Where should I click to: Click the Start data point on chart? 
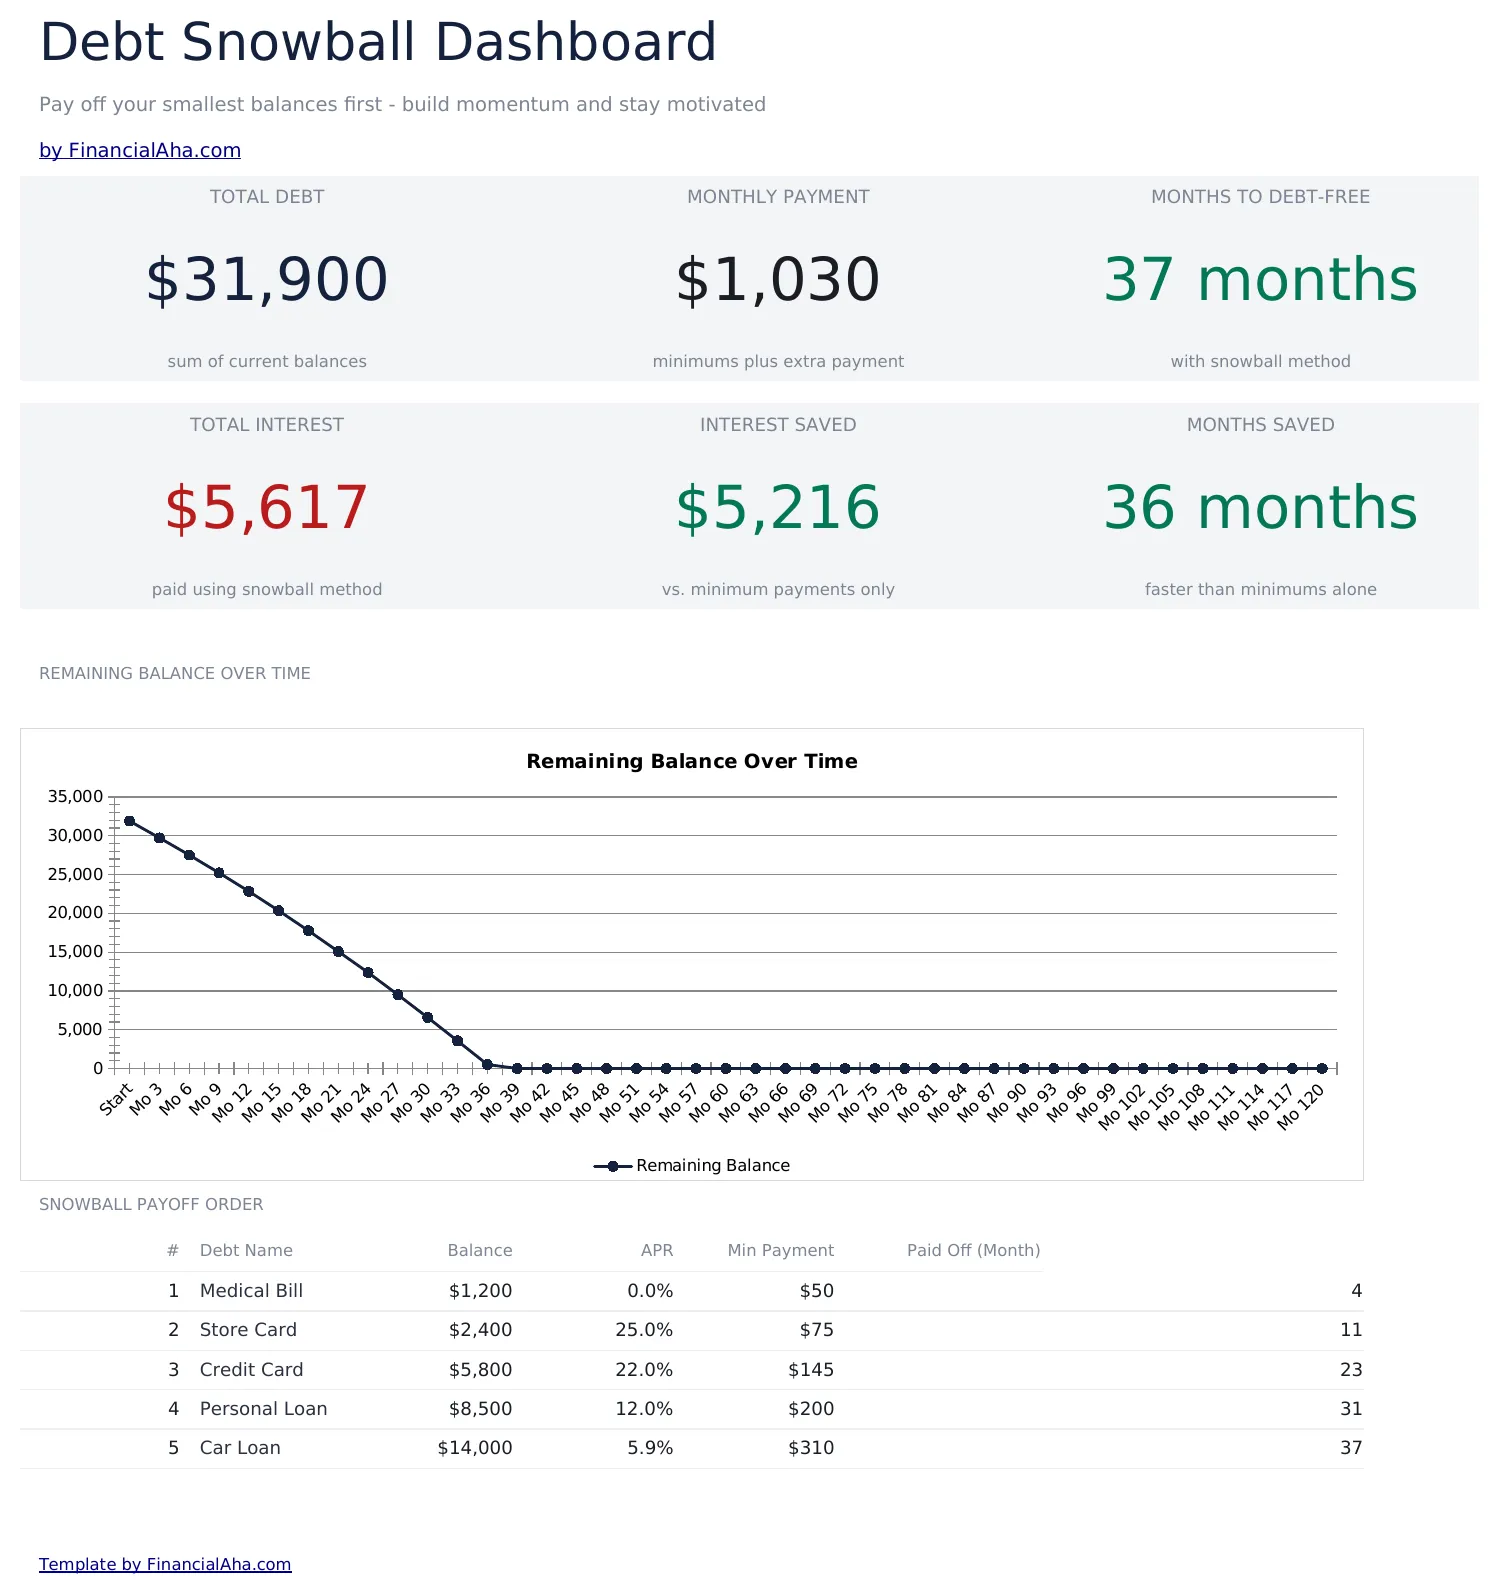pos(129,821)
